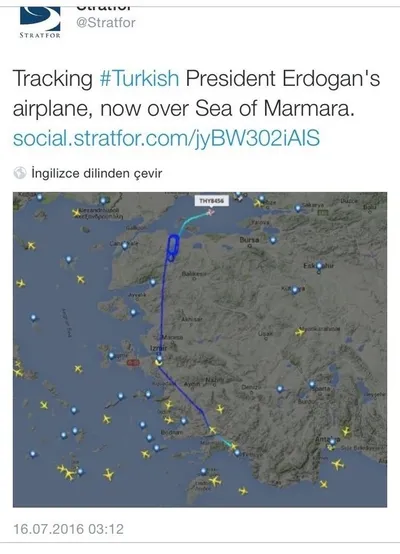This screenshot has height=554, width=400.
Task: Select the airport marker near Bursa
Action: click(273, 240)
